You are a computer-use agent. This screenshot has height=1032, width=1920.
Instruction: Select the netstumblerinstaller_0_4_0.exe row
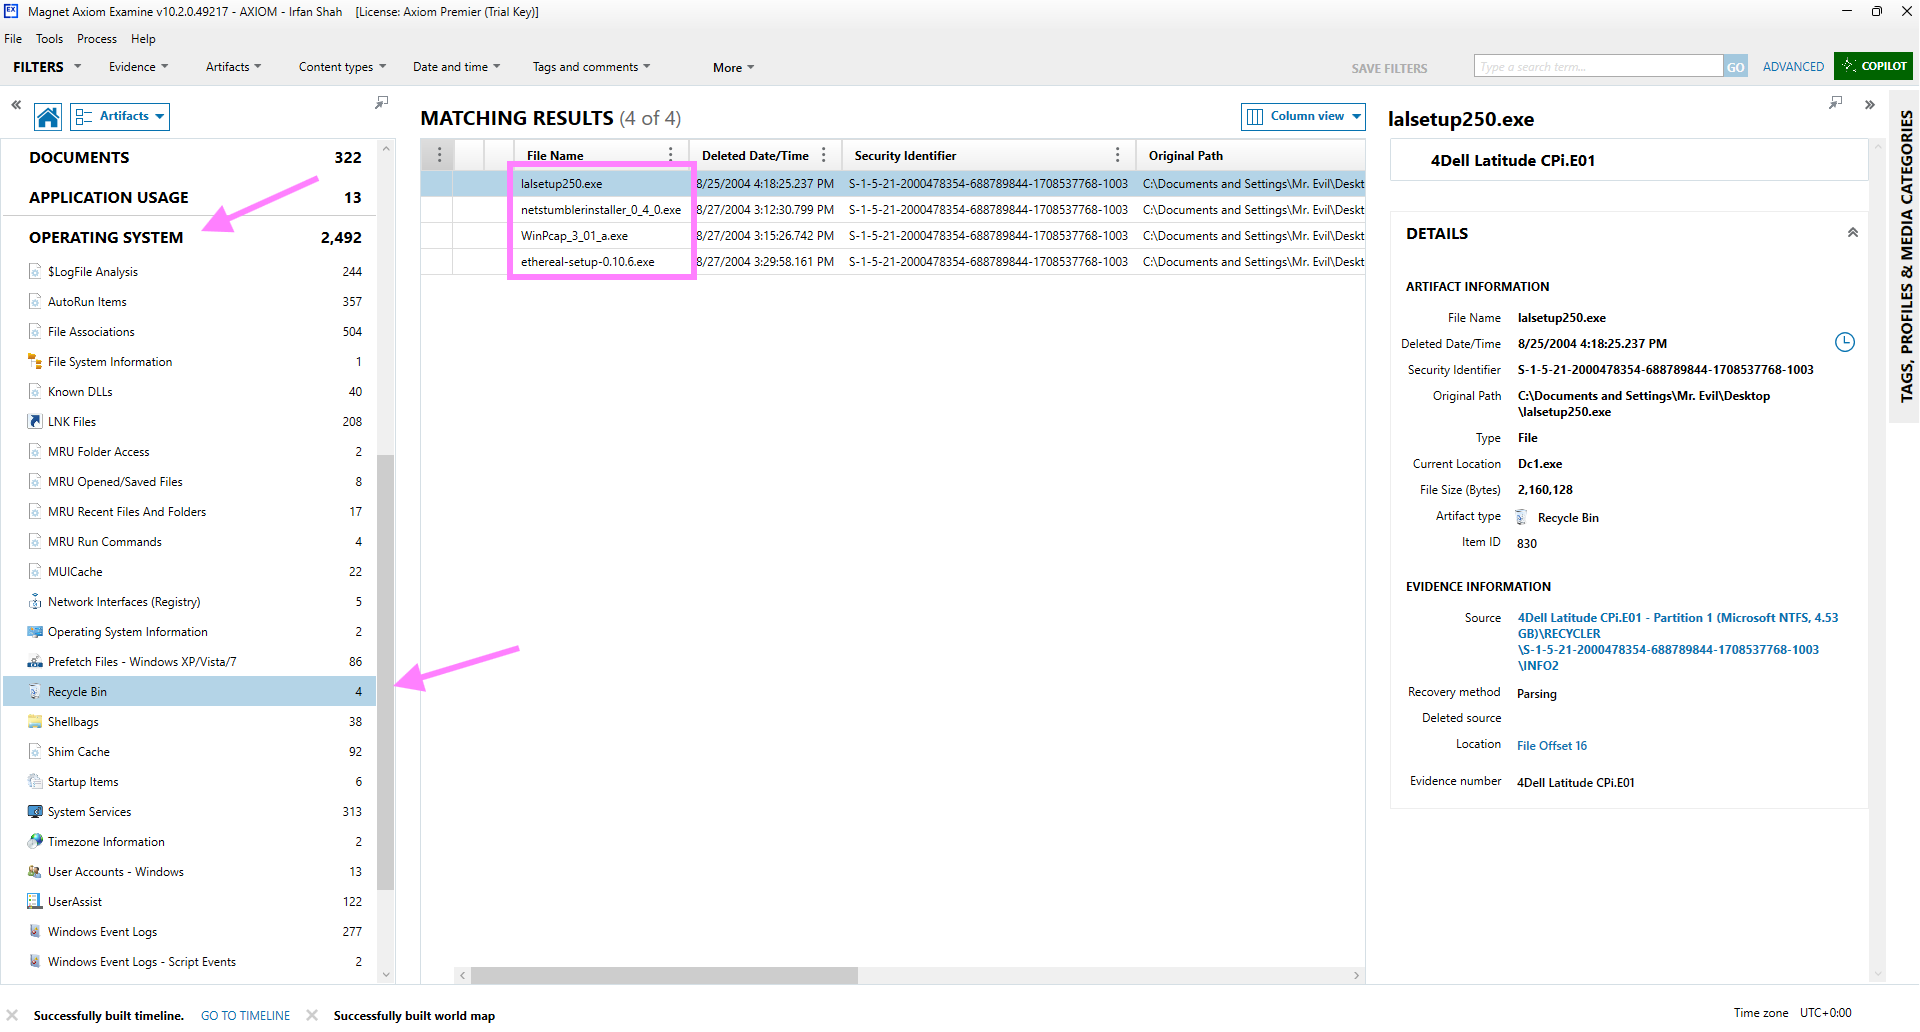coord(892,210)
